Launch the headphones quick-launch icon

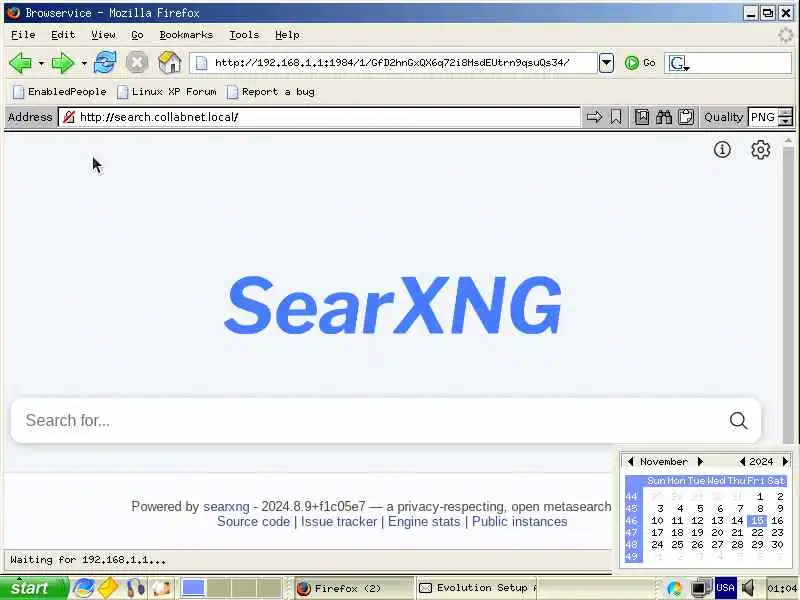click(x=135, y=588)
